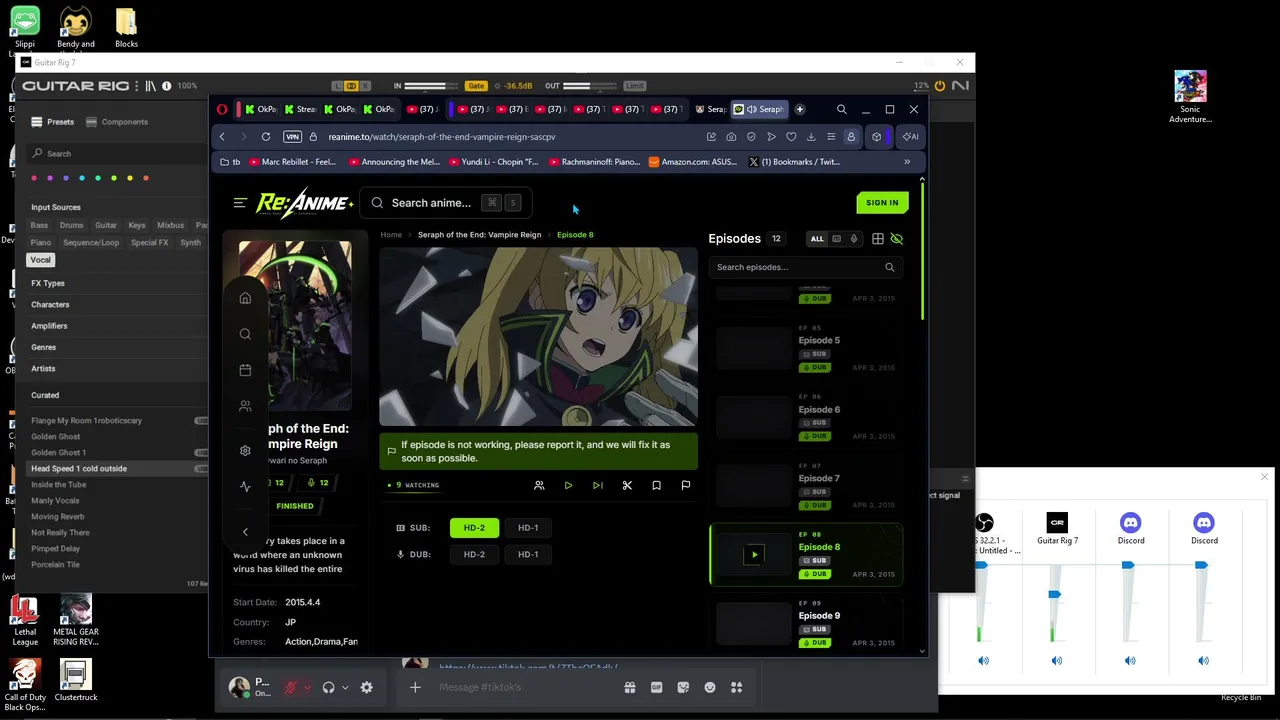The image size is (1280, 720).
Task: Click the ReAnime site logo
Action: 305,203
